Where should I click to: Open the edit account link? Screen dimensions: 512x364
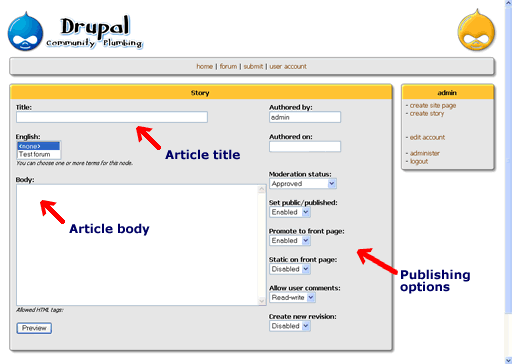(427, 137)
